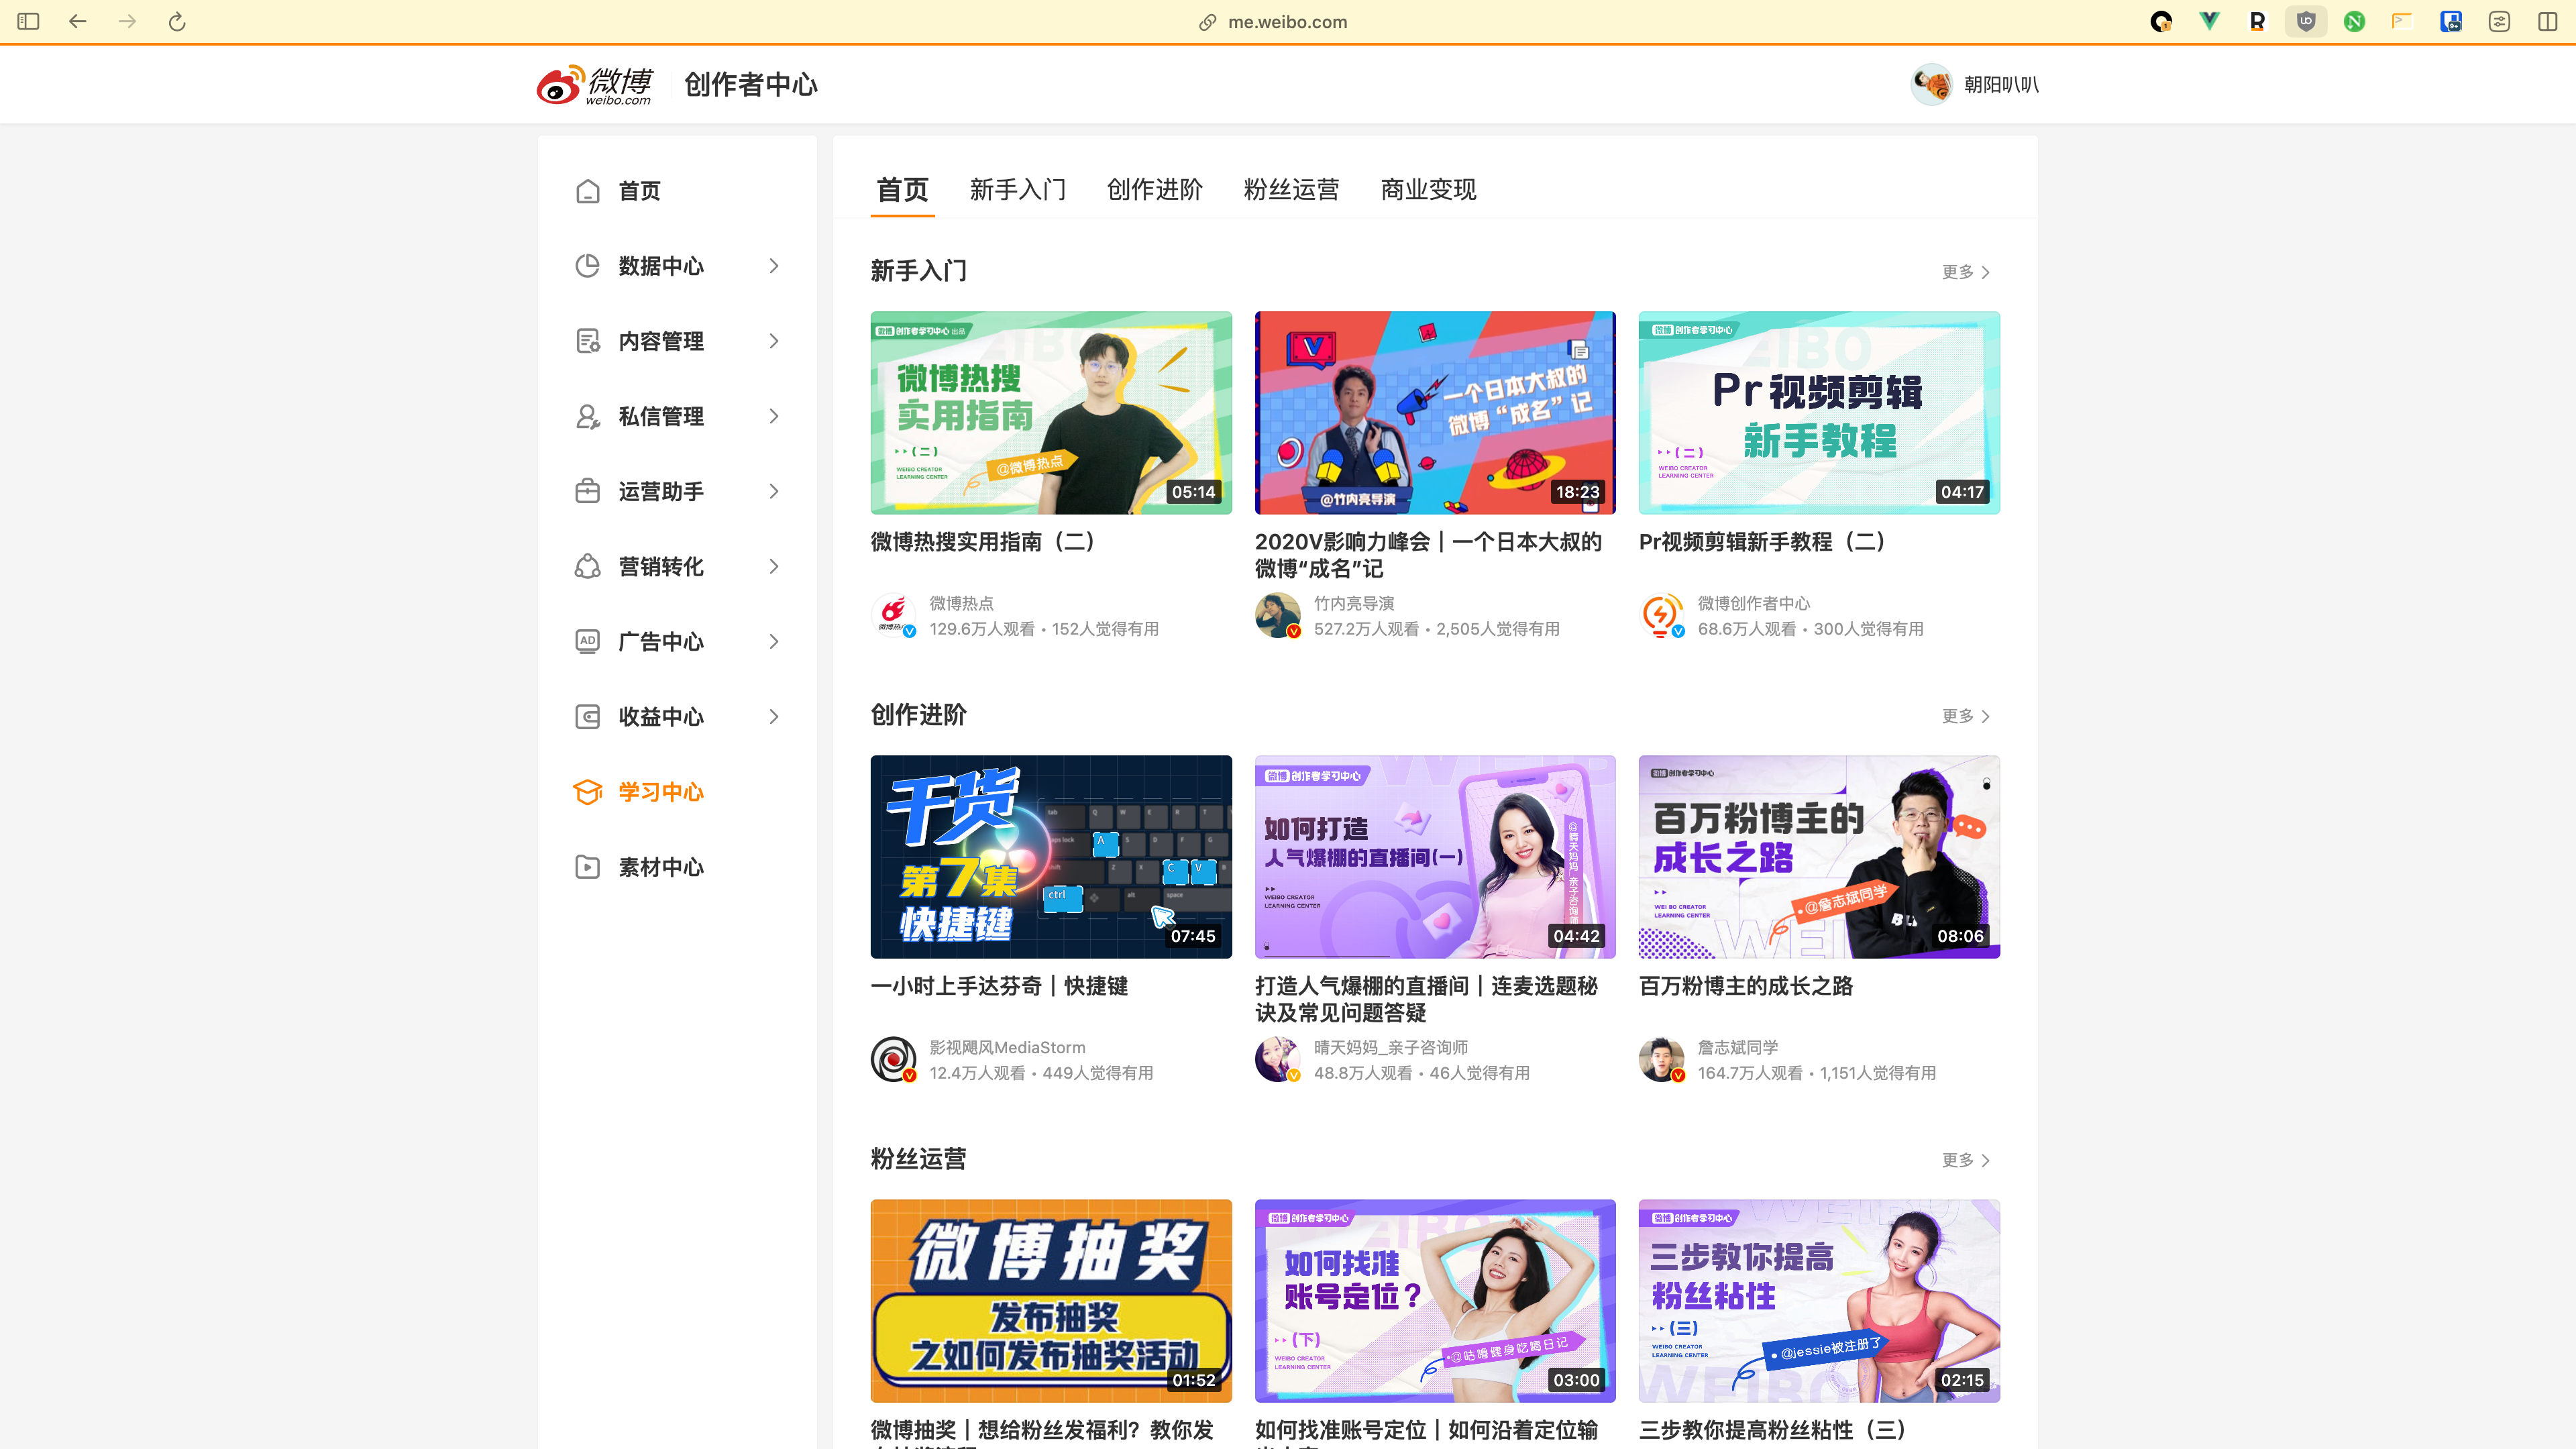Click the me.weibo.com address bar
The width and height of the screenshot is (2576, 1449).
1287,21
